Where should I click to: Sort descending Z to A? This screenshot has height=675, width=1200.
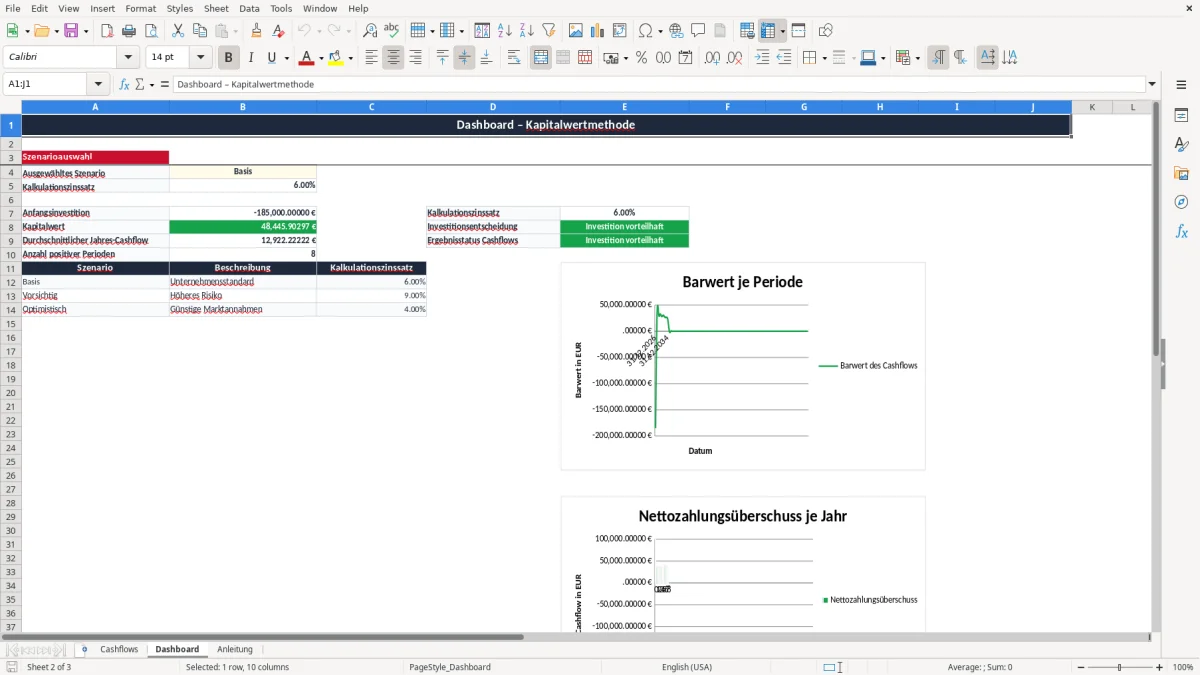(527, 31)
